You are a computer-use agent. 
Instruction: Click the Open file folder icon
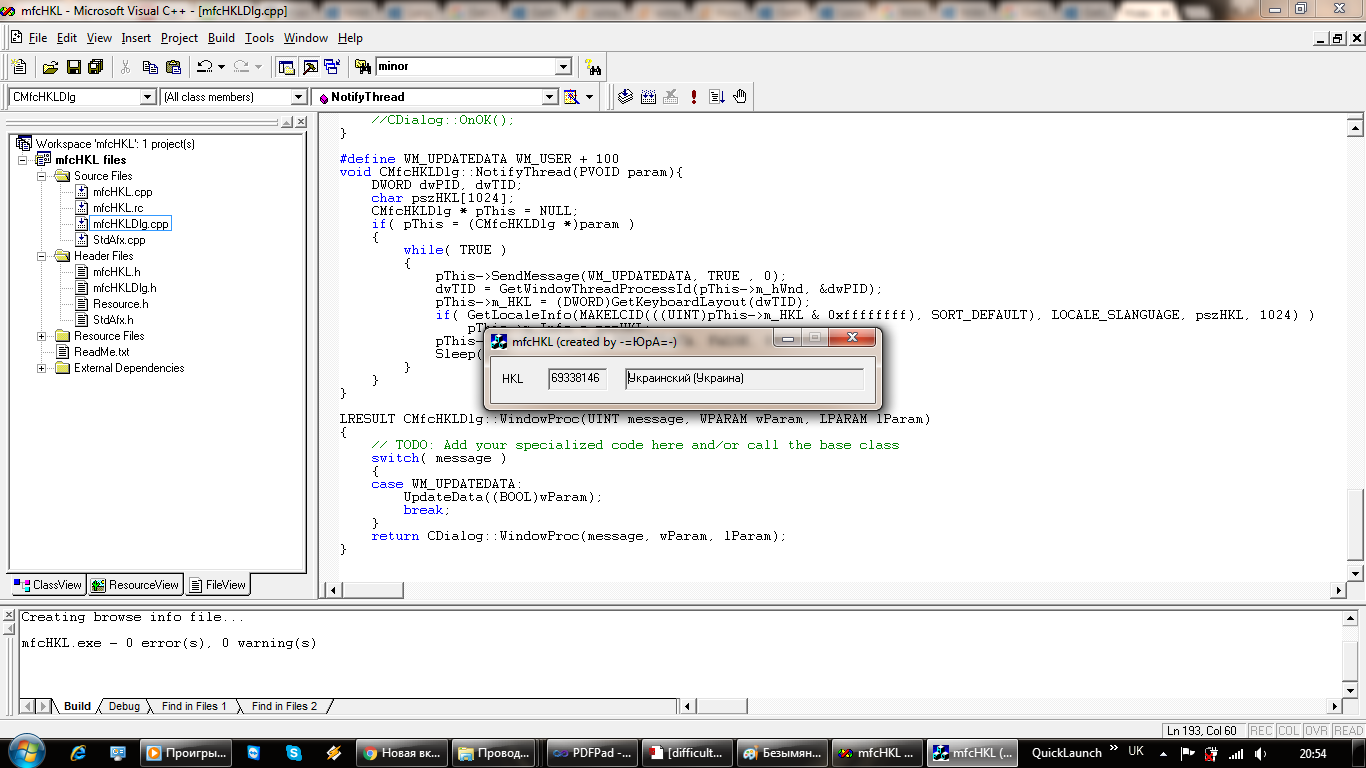50,67
